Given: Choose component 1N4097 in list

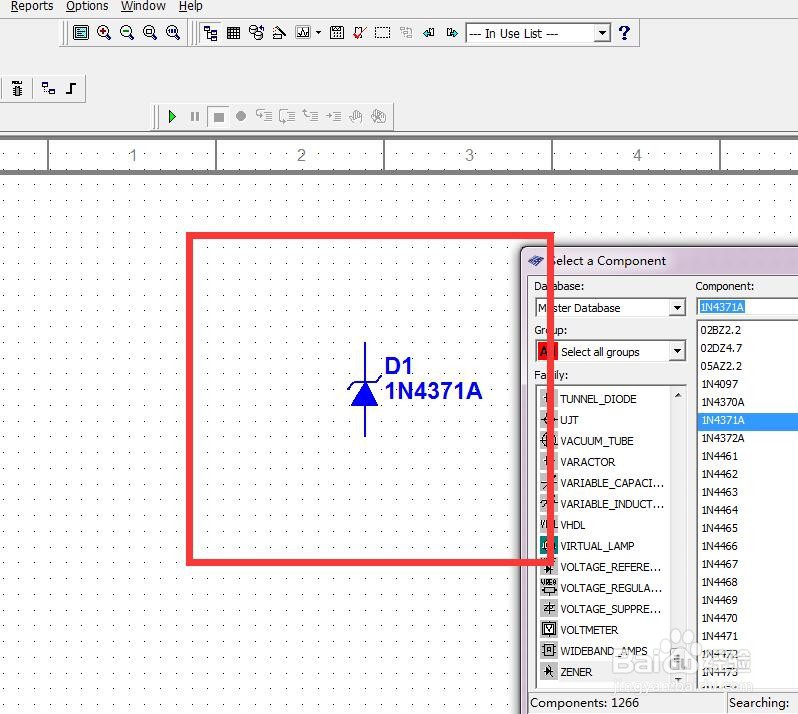Looking at the screenshot, I should click(x=719, y=384).
